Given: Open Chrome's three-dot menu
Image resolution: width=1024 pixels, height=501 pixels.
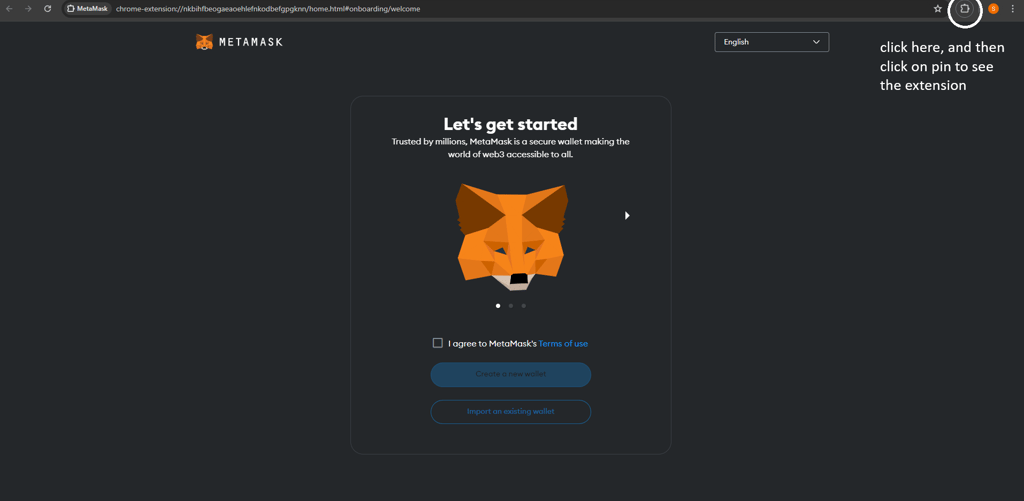Looking at the screenshot, I should [x=1013, y=9].
